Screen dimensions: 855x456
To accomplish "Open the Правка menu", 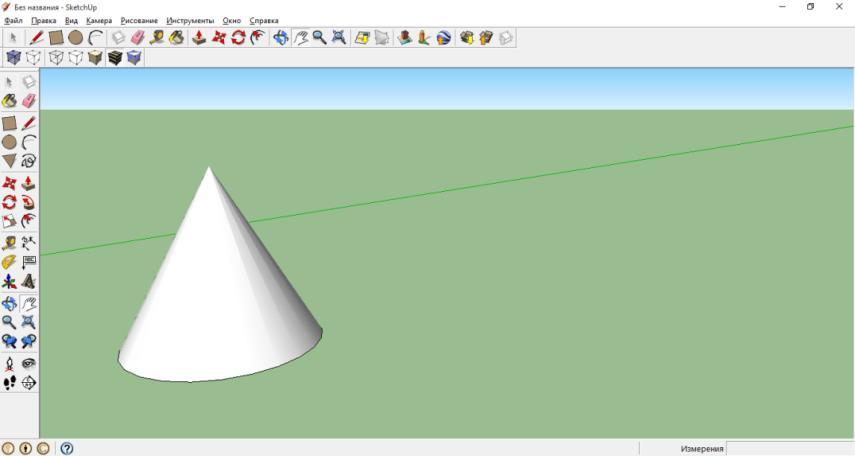I will click(44, 21).
